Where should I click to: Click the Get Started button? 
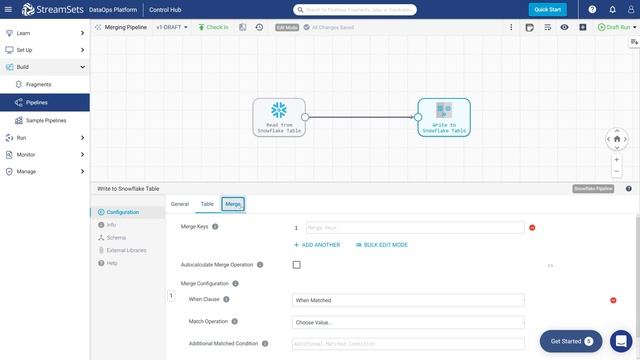pyautogui.click(x=571, y=341)
